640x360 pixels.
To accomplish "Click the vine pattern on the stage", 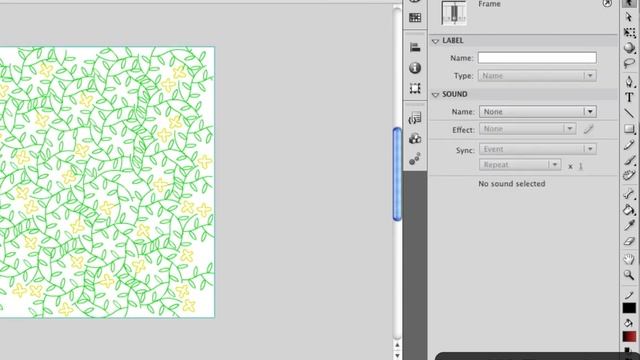I will (107, 182).
